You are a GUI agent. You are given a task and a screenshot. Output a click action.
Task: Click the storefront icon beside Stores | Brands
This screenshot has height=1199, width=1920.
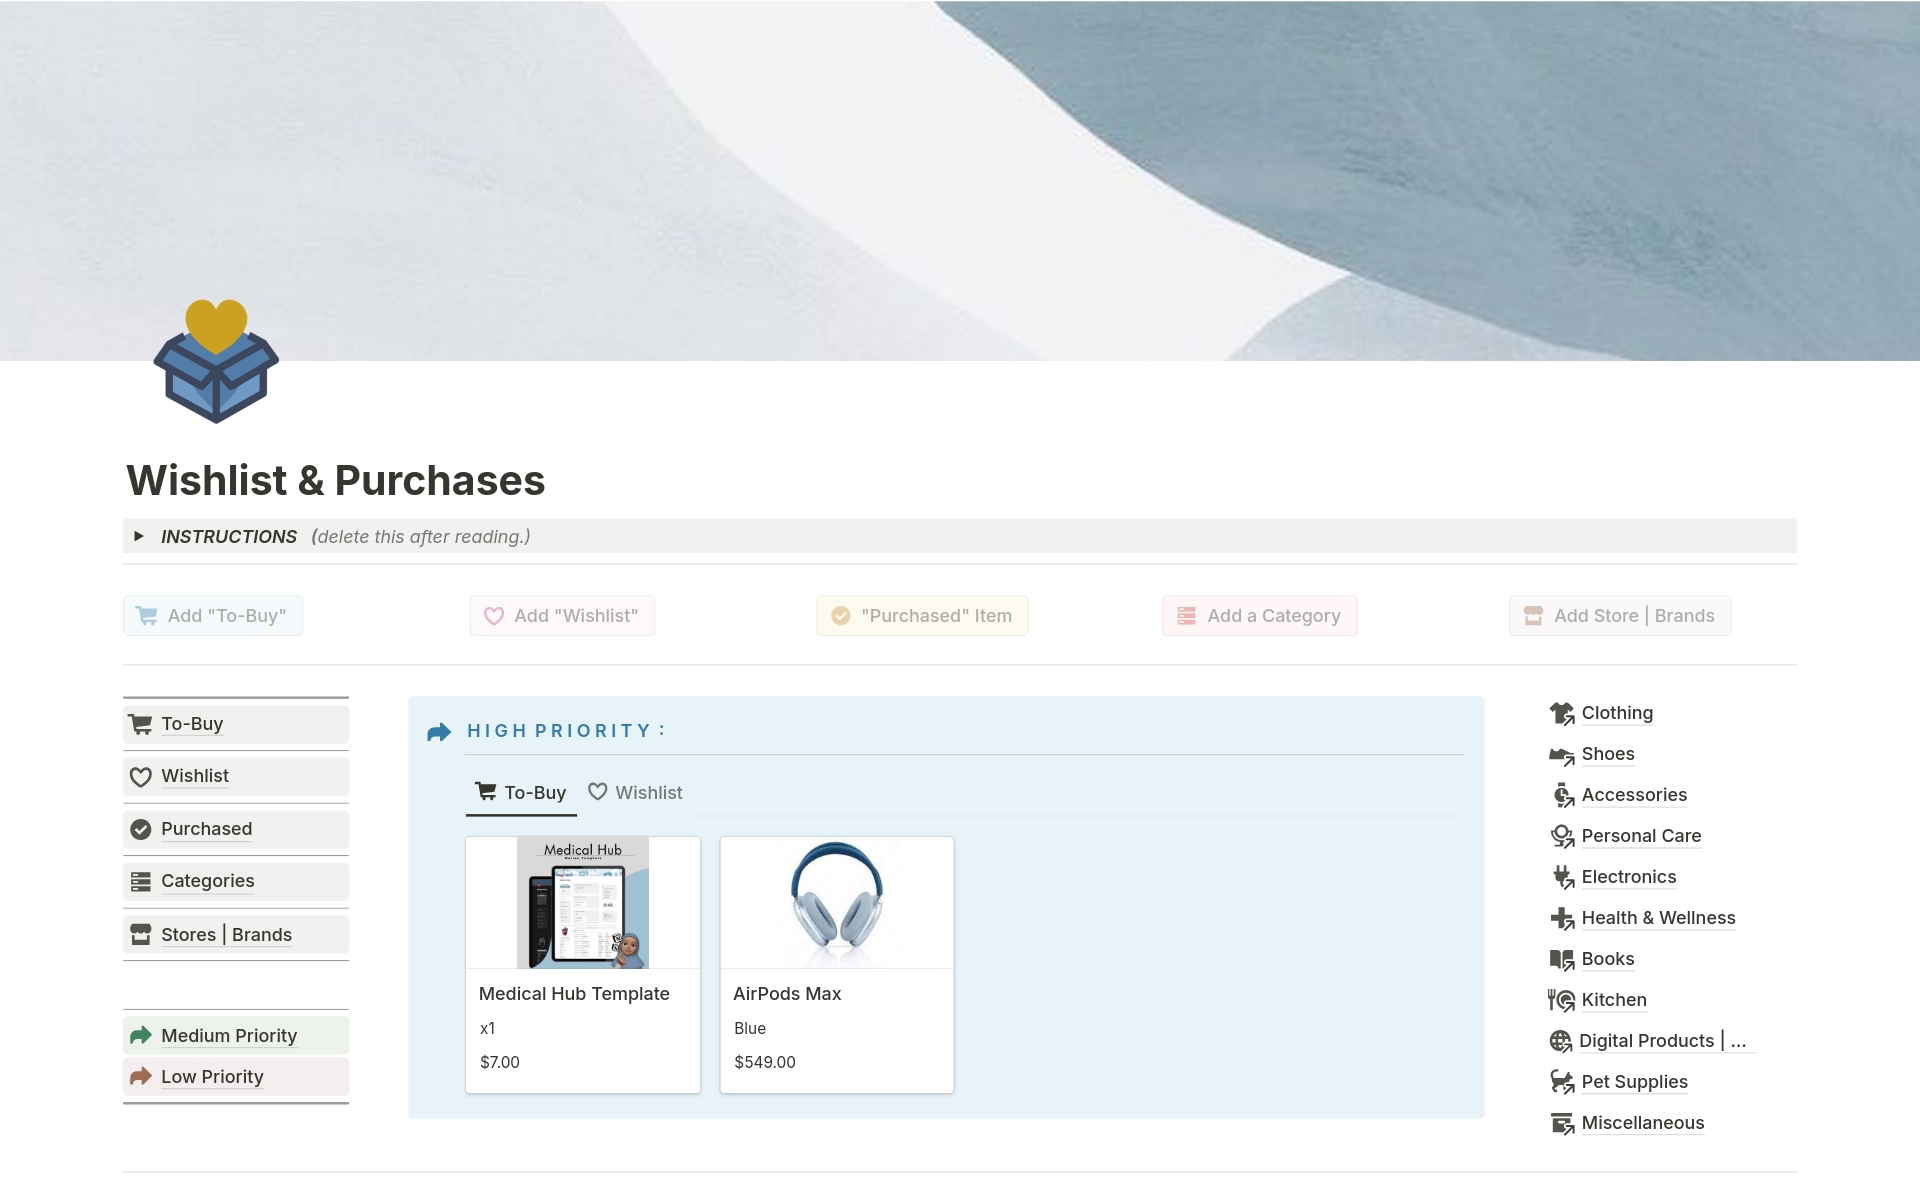(141, 935)
